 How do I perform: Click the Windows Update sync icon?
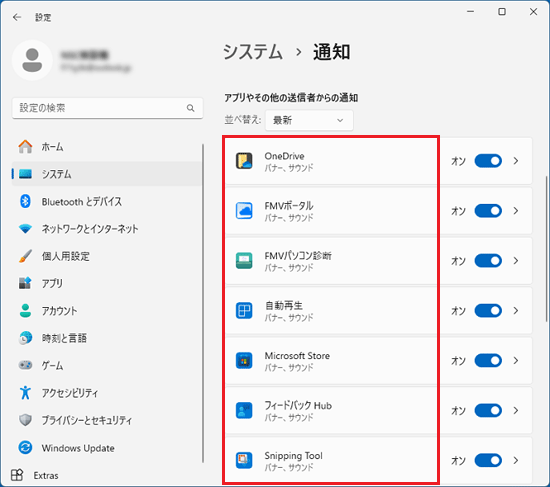(25, 447)
